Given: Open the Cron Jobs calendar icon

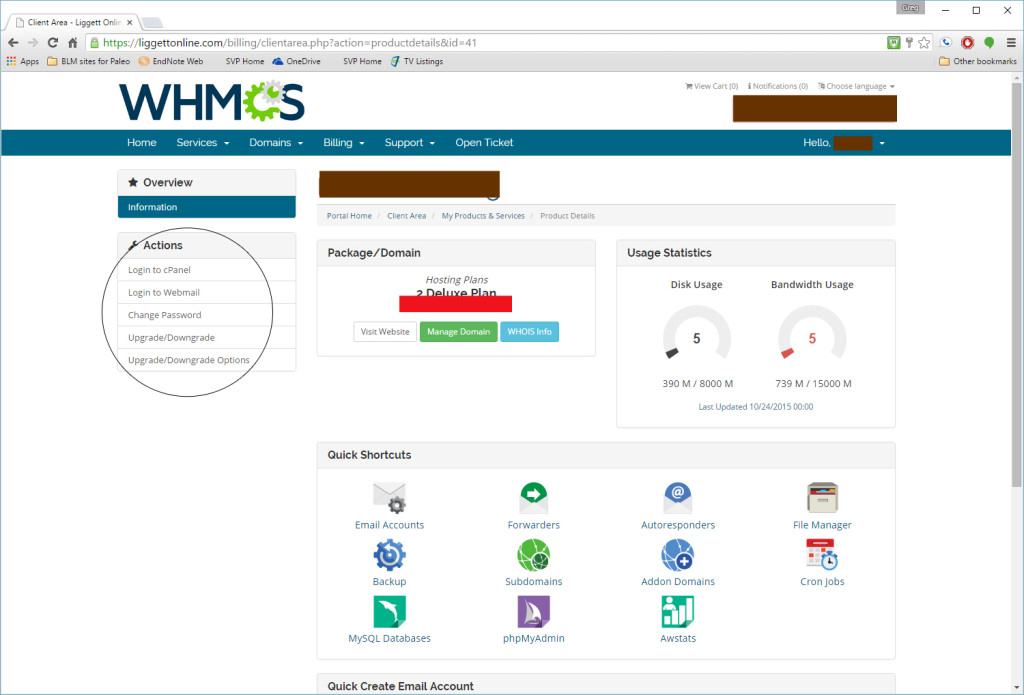Looking at the screenshot, I should pos(822,555).
